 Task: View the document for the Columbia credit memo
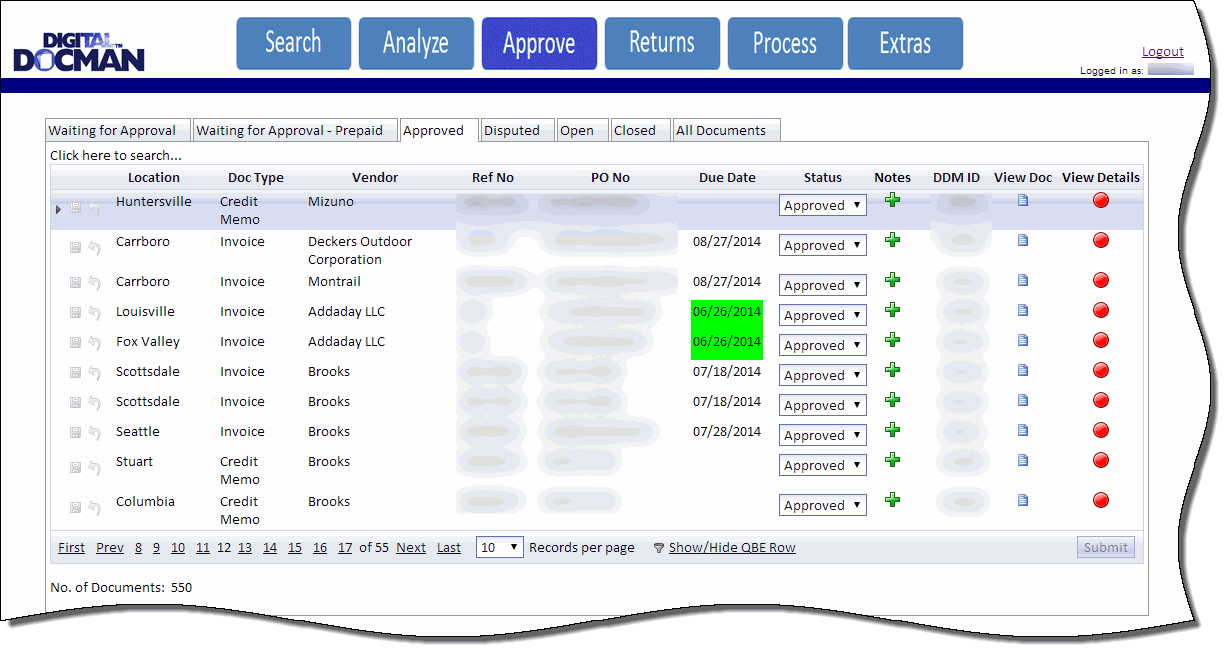[x=1023, y=500]
